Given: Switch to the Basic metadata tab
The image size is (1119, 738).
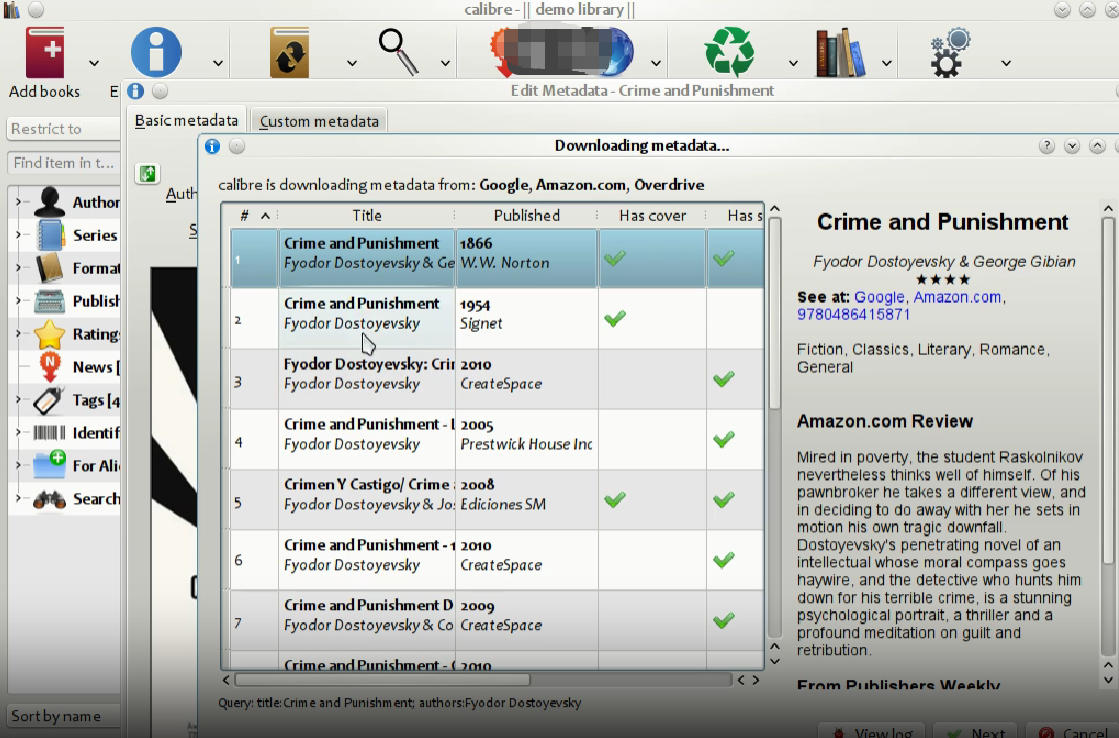Looking at the screenshot, I should pos(186,121).
